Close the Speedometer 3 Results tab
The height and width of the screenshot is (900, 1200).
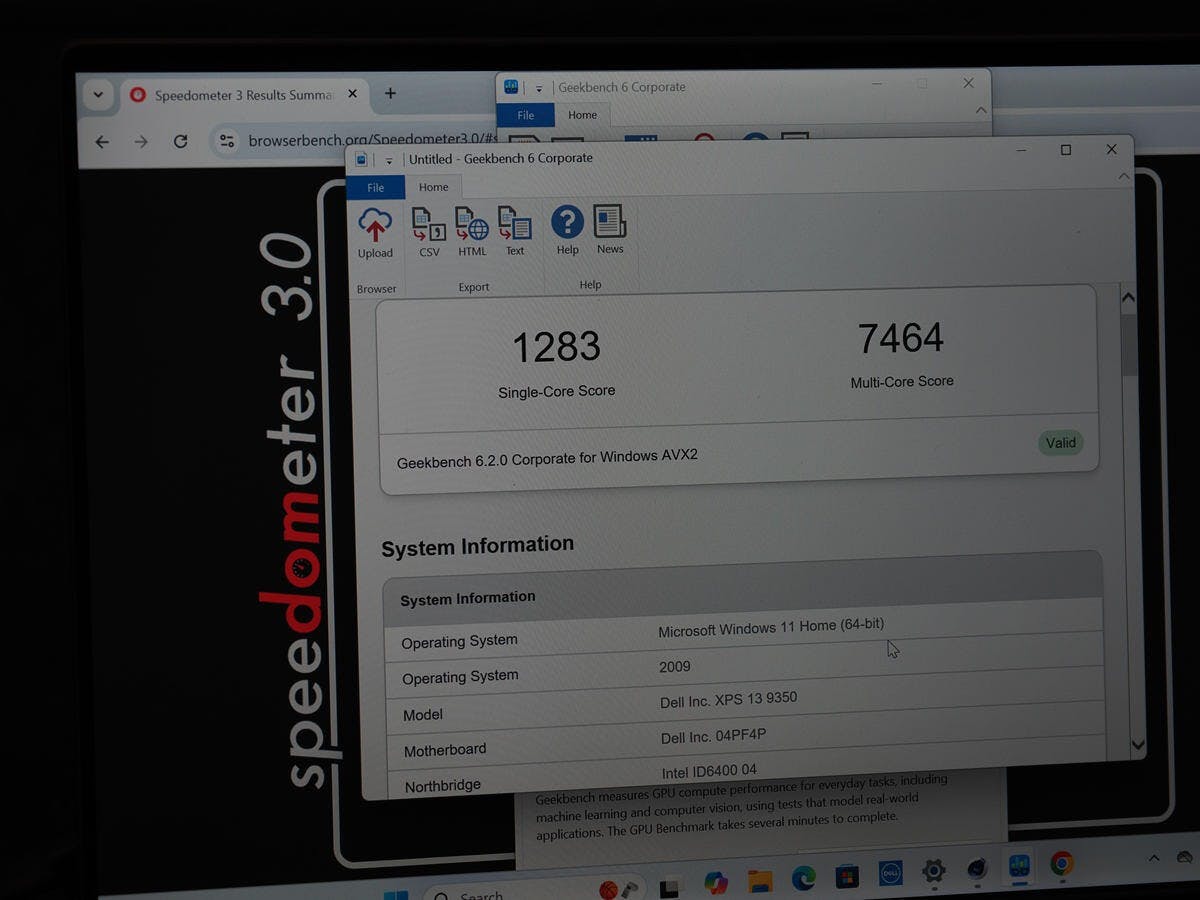coord(352,94)
